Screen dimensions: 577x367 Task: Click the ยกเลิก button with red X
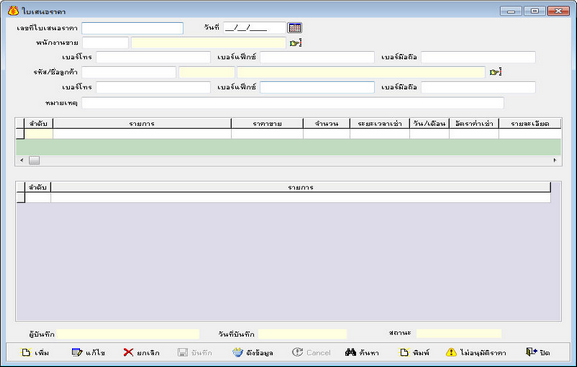[x=141, y=352]
